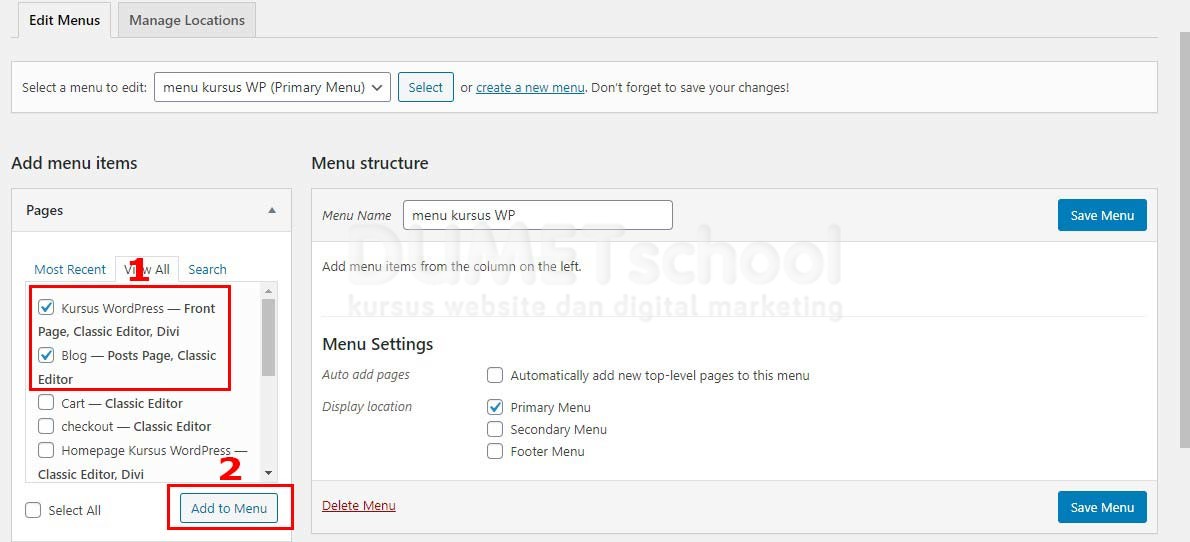Image resolution: width=1190 pixels, height=542 pixels.
Task: Click the pages list scrollbar thumb
Action: pyautogui.click(x=268, y=337)
